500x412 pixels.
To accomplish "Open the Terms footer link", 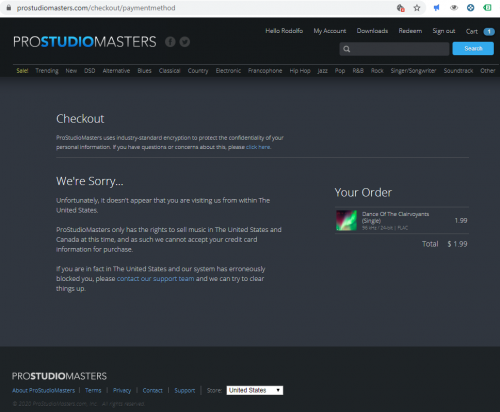I will (x=93, y=390).
